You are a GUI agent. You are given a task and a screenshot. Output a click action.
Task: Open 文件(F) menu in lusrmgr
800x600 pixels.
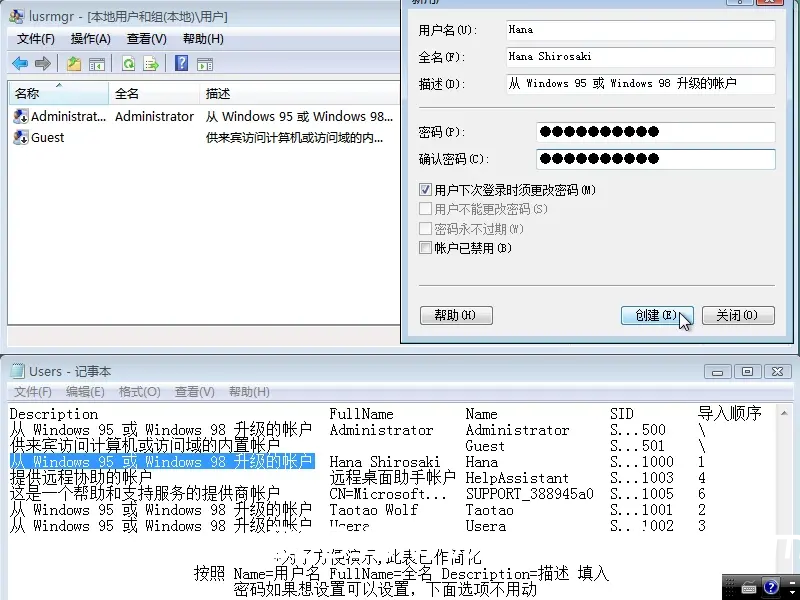pyautogui.click(x=36, y=39)
